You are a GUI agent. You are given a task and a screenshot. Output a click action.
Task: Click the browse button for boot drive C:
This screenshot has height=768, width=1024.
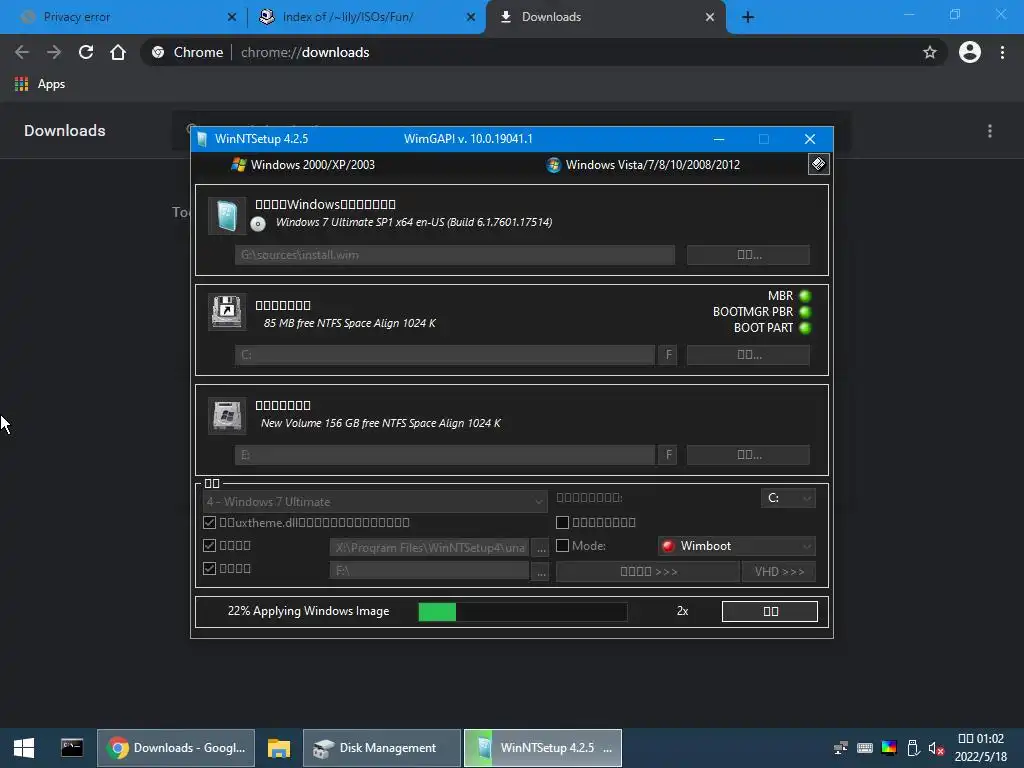(748, 355)
